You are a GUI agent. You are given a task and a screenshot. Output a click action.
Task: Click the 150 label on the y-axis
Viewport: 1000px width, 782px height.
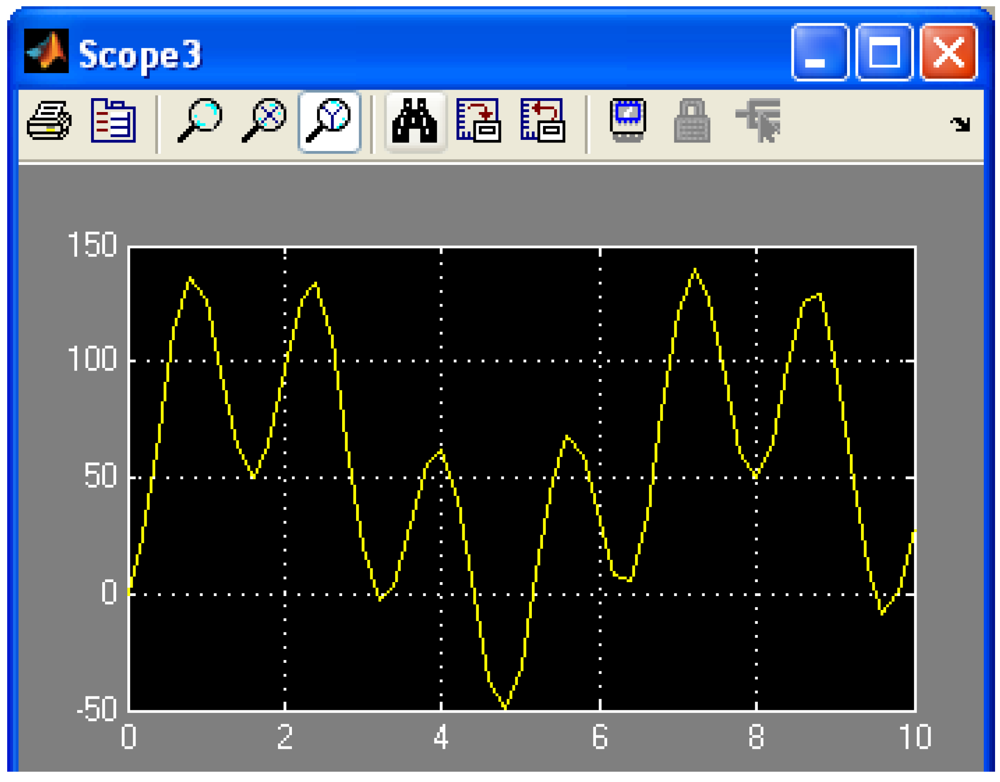[x=93, y=245]
